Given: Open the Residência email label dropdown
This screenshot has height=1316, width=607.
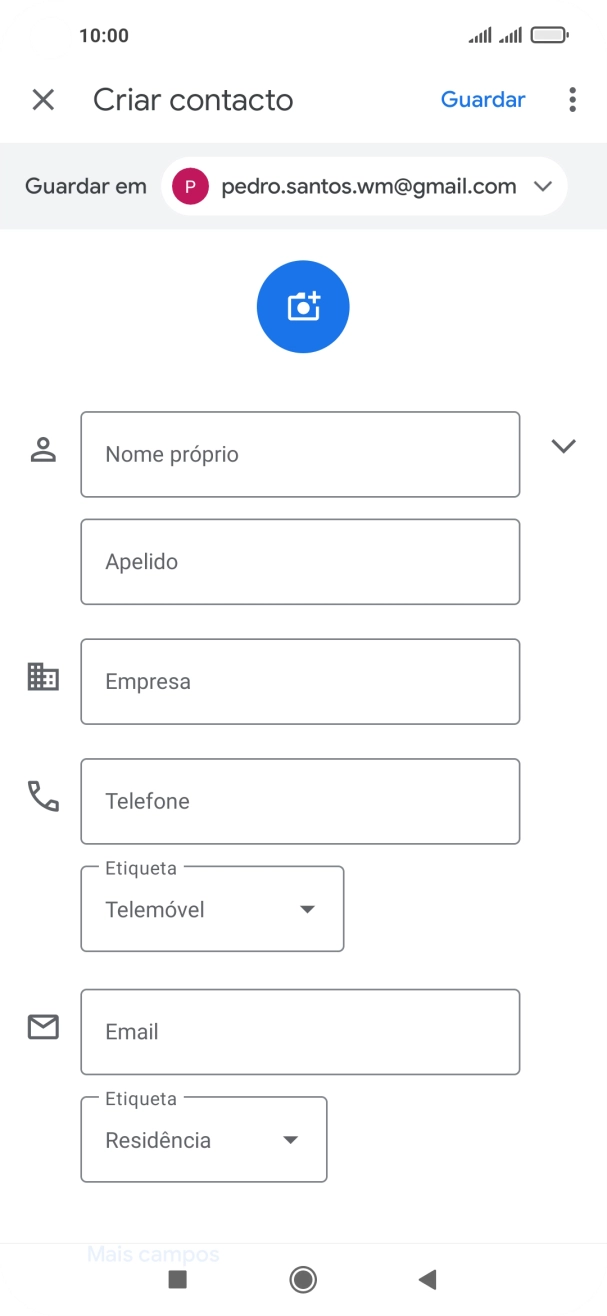Looking at the screenshot, I should 290,1139.
